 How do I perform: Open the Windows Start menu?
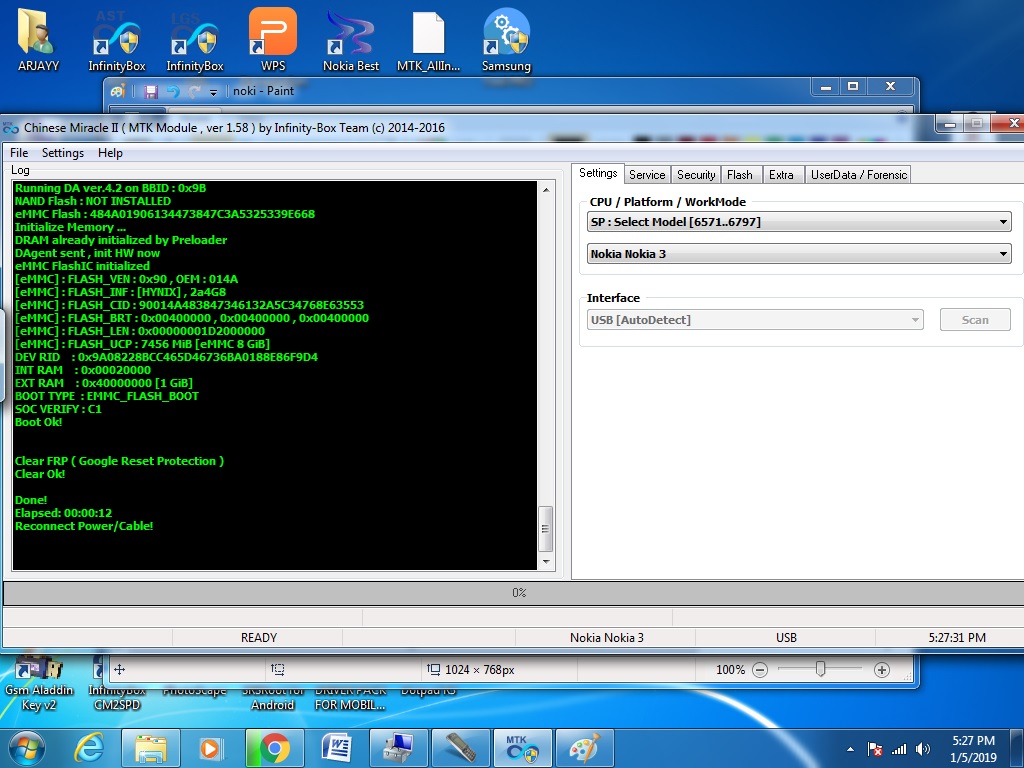(x=27, y=748)
